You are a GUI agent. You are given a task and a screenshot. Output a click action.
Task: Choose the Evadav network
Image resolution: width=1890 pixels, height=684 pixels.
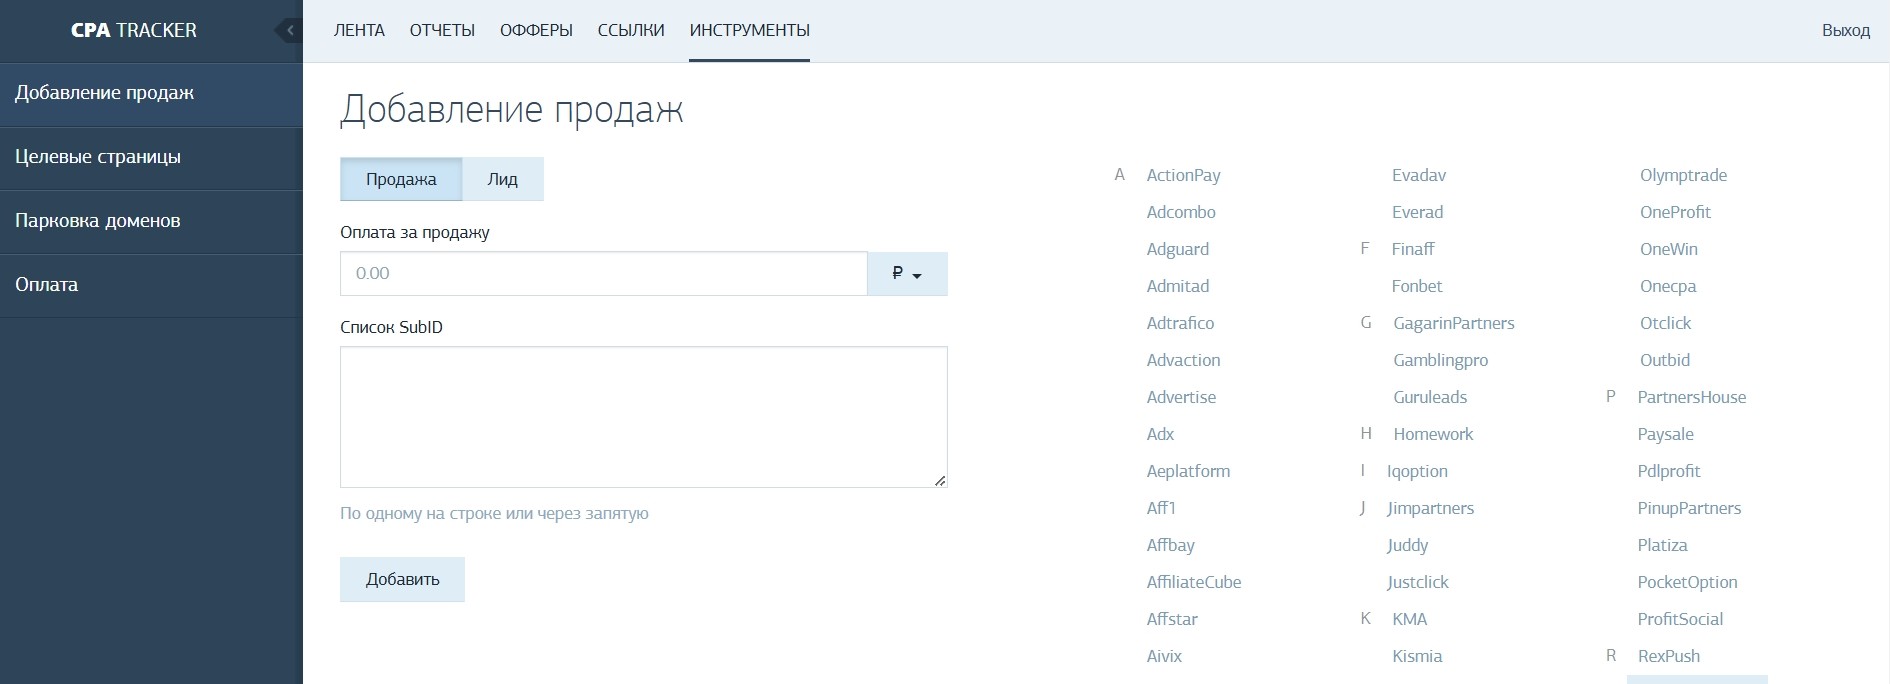coord(1419,175)
